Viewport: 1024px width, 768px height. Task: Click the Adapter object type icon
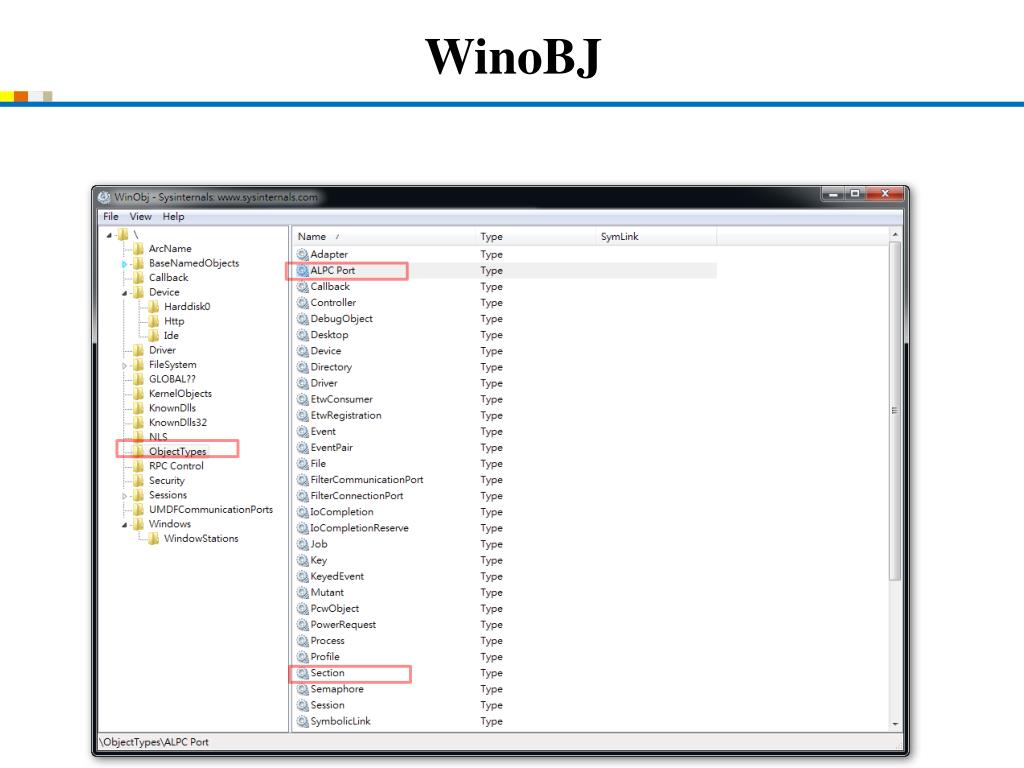point(302,254)
